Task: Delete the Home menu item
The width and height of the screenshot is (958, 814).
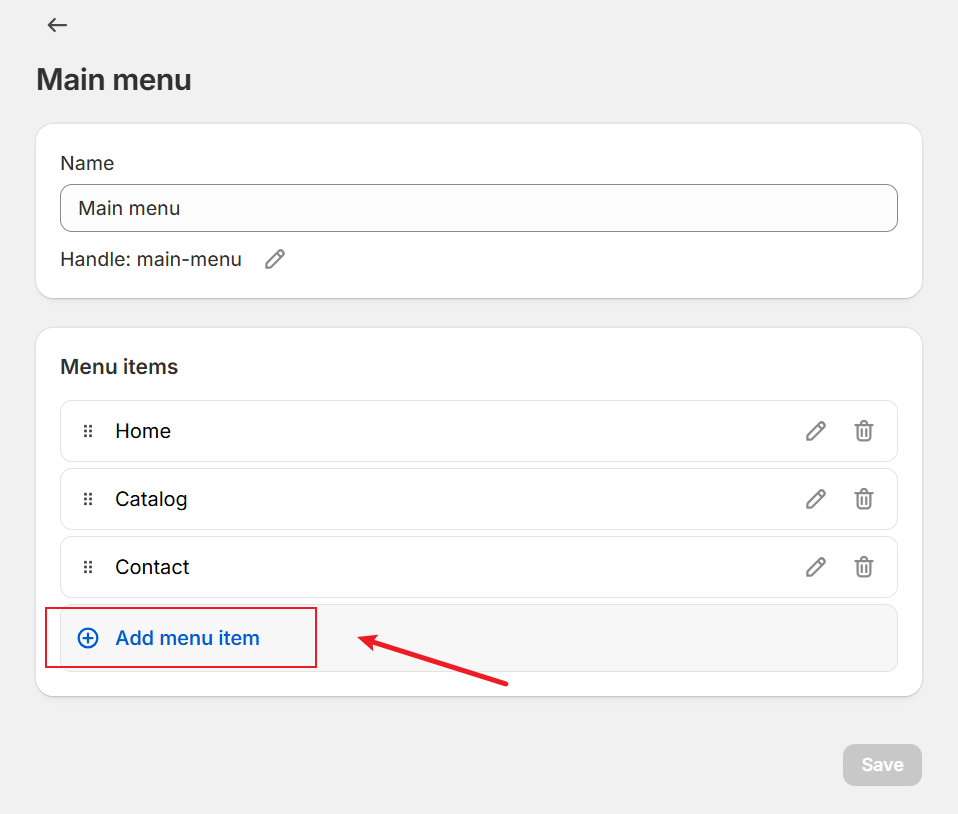Action: click(863, 431)
